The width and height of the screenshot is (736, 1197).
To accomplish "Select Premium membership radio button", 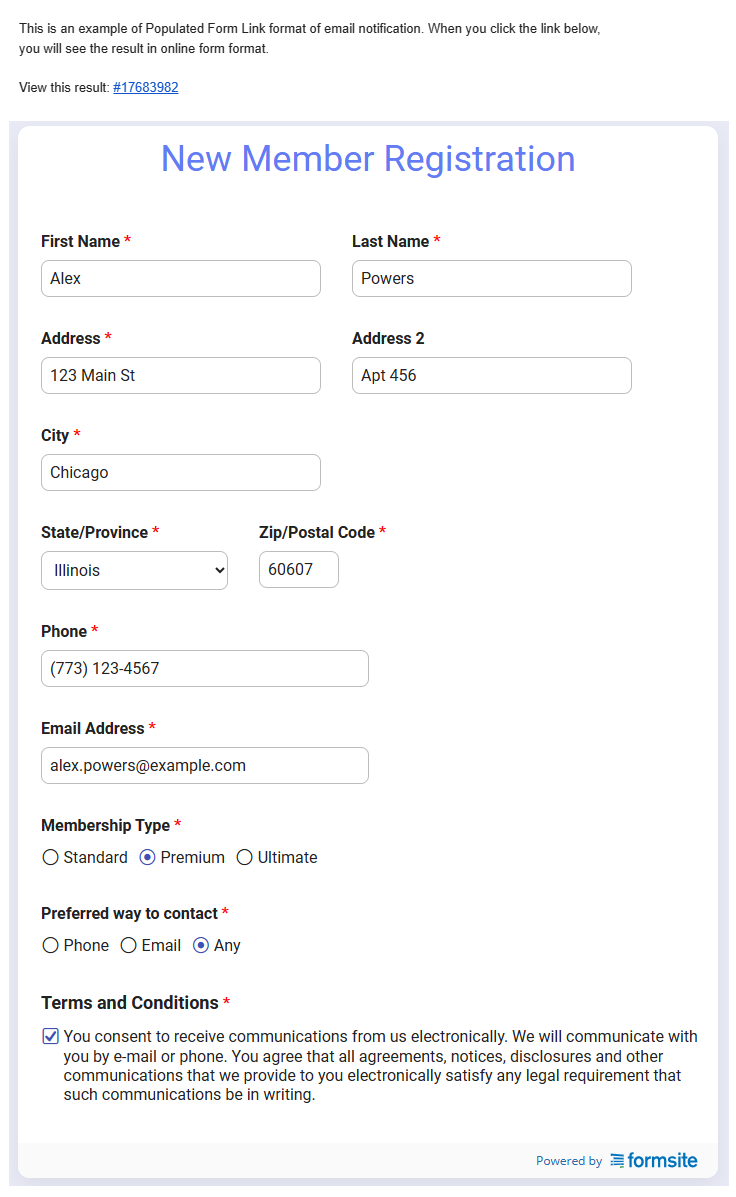I will coord(148,858).
